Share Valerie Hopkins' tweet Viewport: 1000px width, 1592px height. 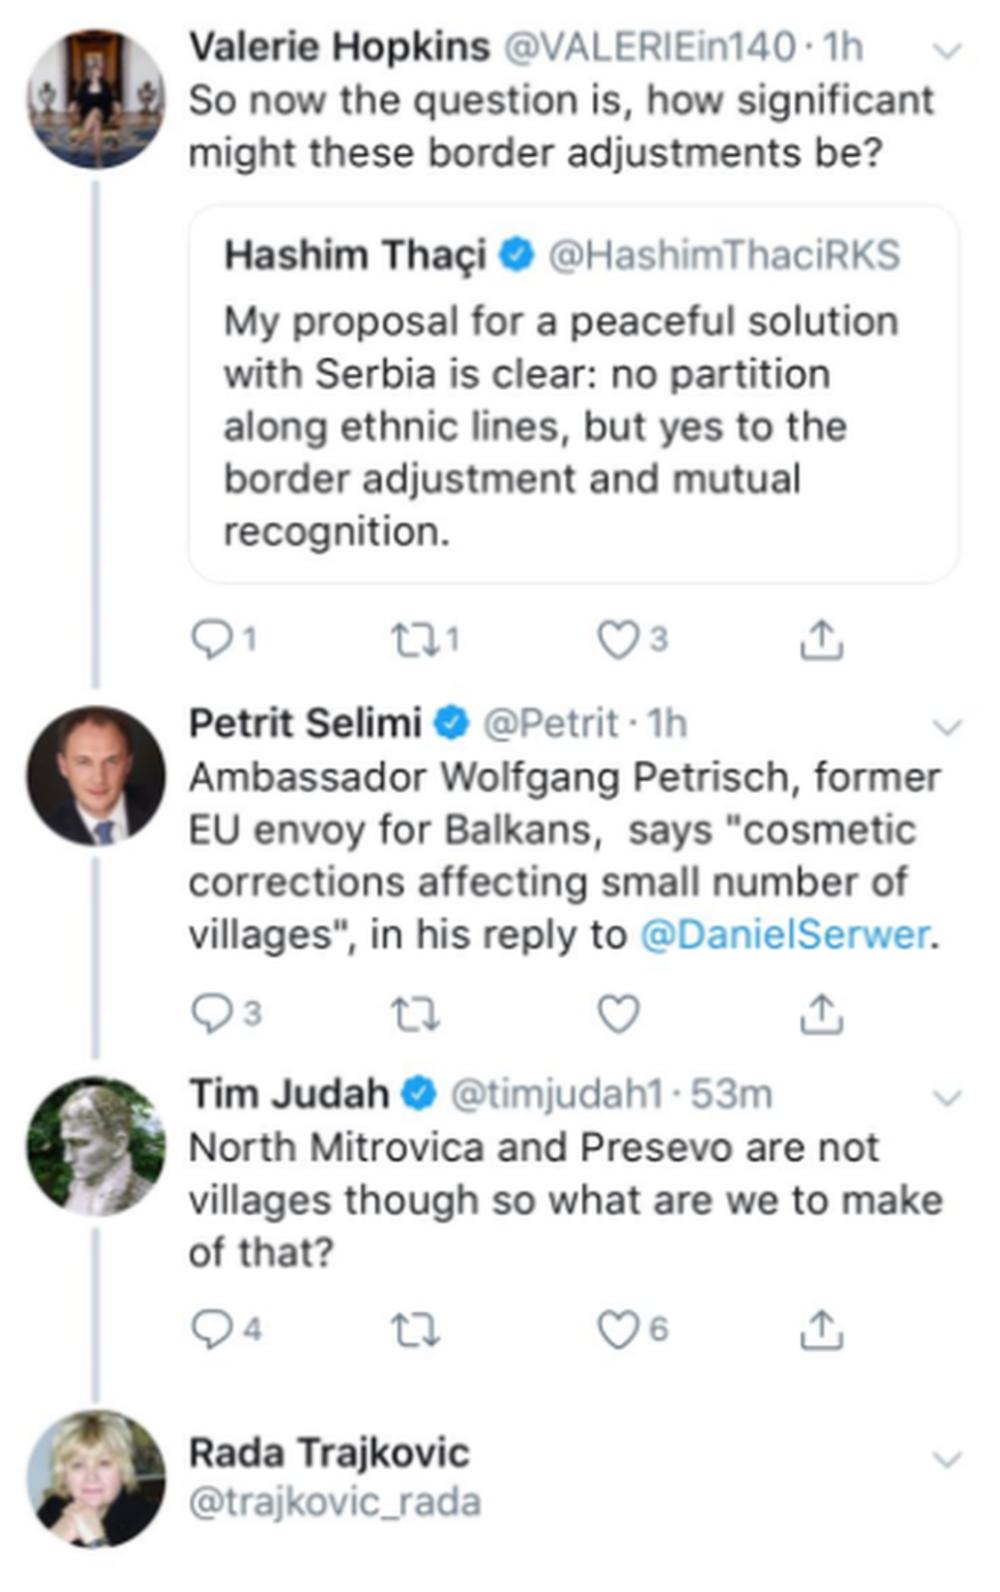pyautogui.click(x=821, y=640)
